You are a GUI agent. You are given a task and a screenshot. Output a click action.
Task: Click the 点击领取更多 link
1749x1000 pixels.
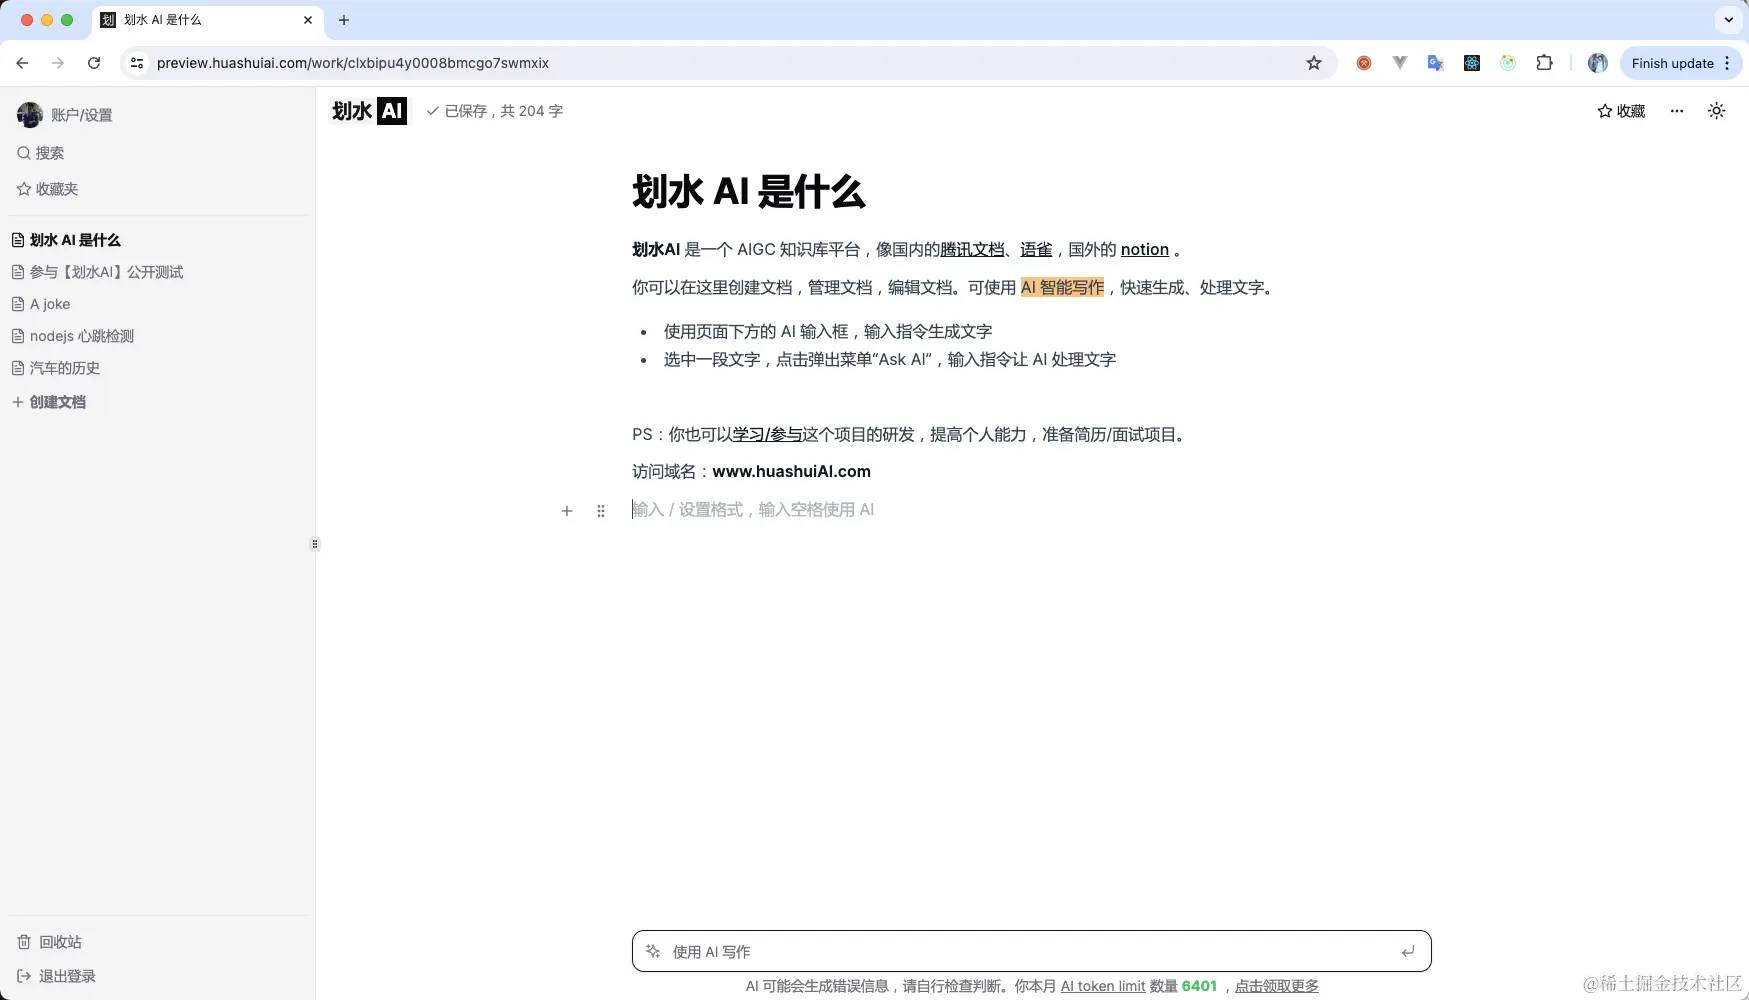(x=1277, y=986)
